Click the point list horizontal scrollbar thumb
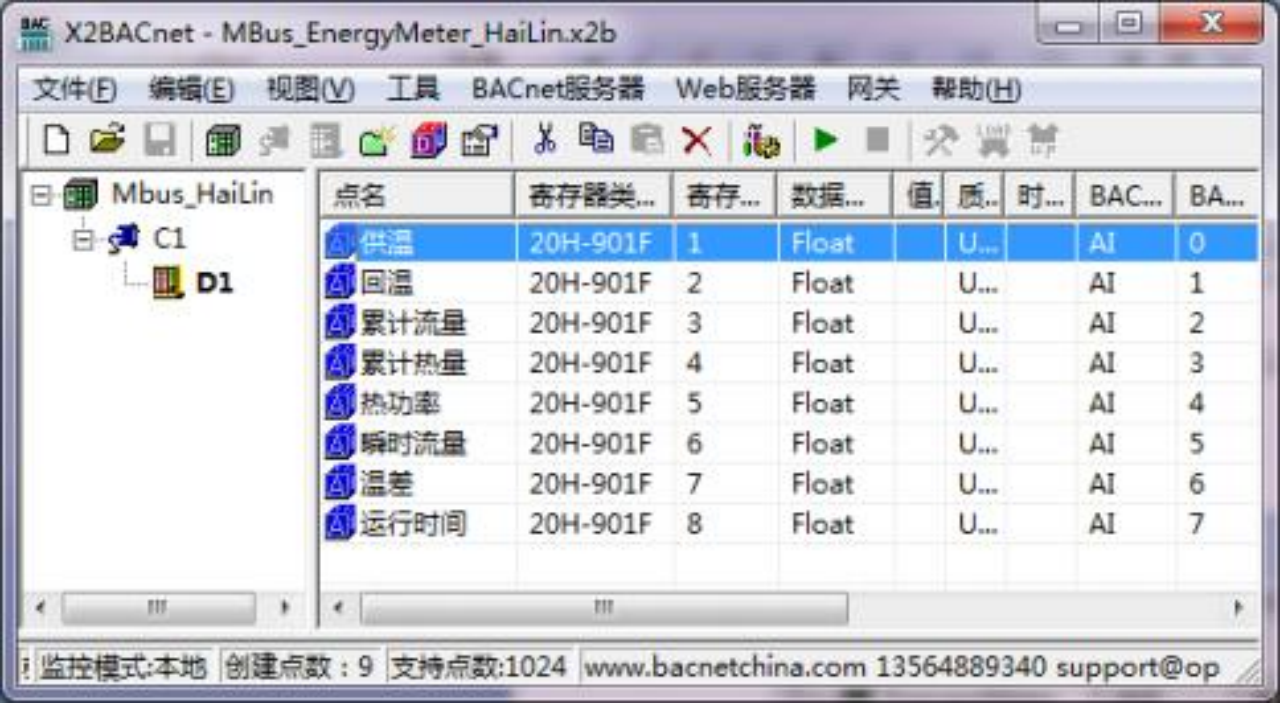Screen dimensions: 1280x703 (603, 607)
